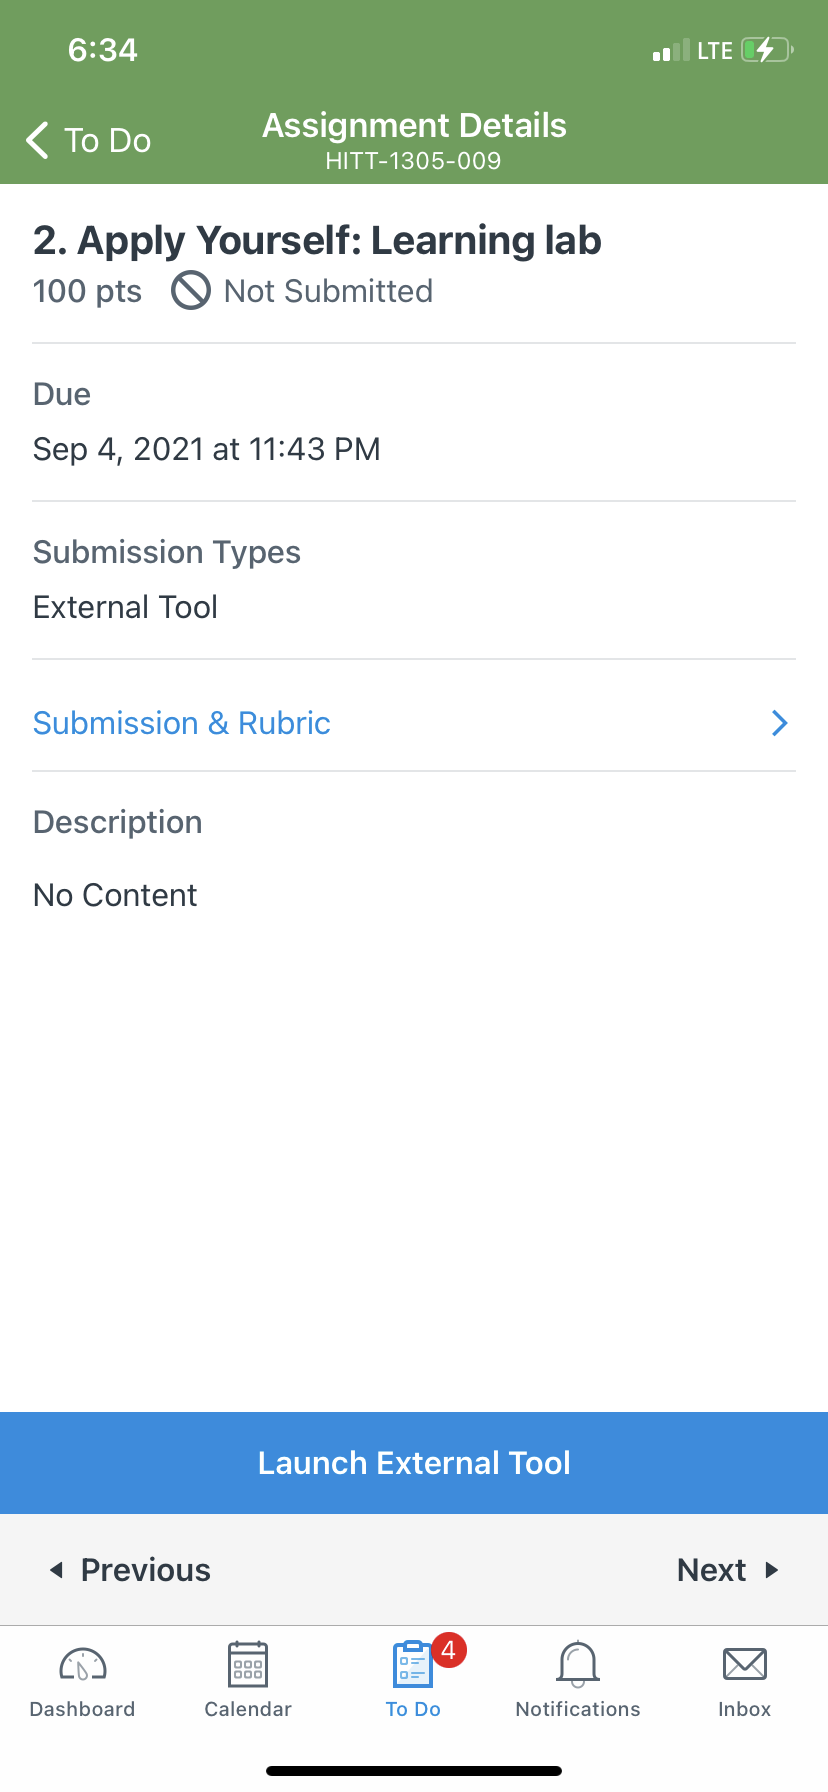Switch to the Calendar tab label
Viewport: 828px width, 1792px height.
(x=248, y=1709)
